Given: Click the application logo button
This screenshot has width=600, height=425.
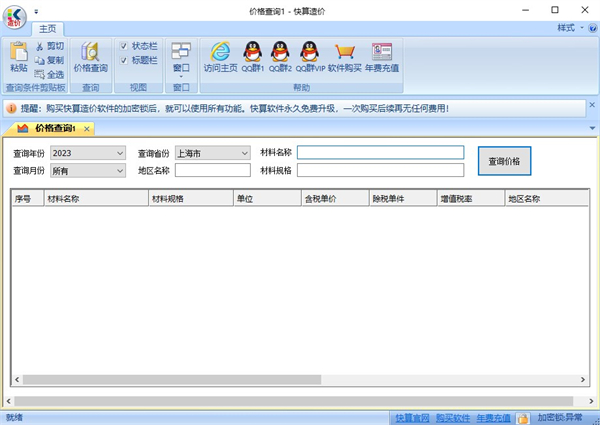Looking at the screenshot, I should pos(15,17).
